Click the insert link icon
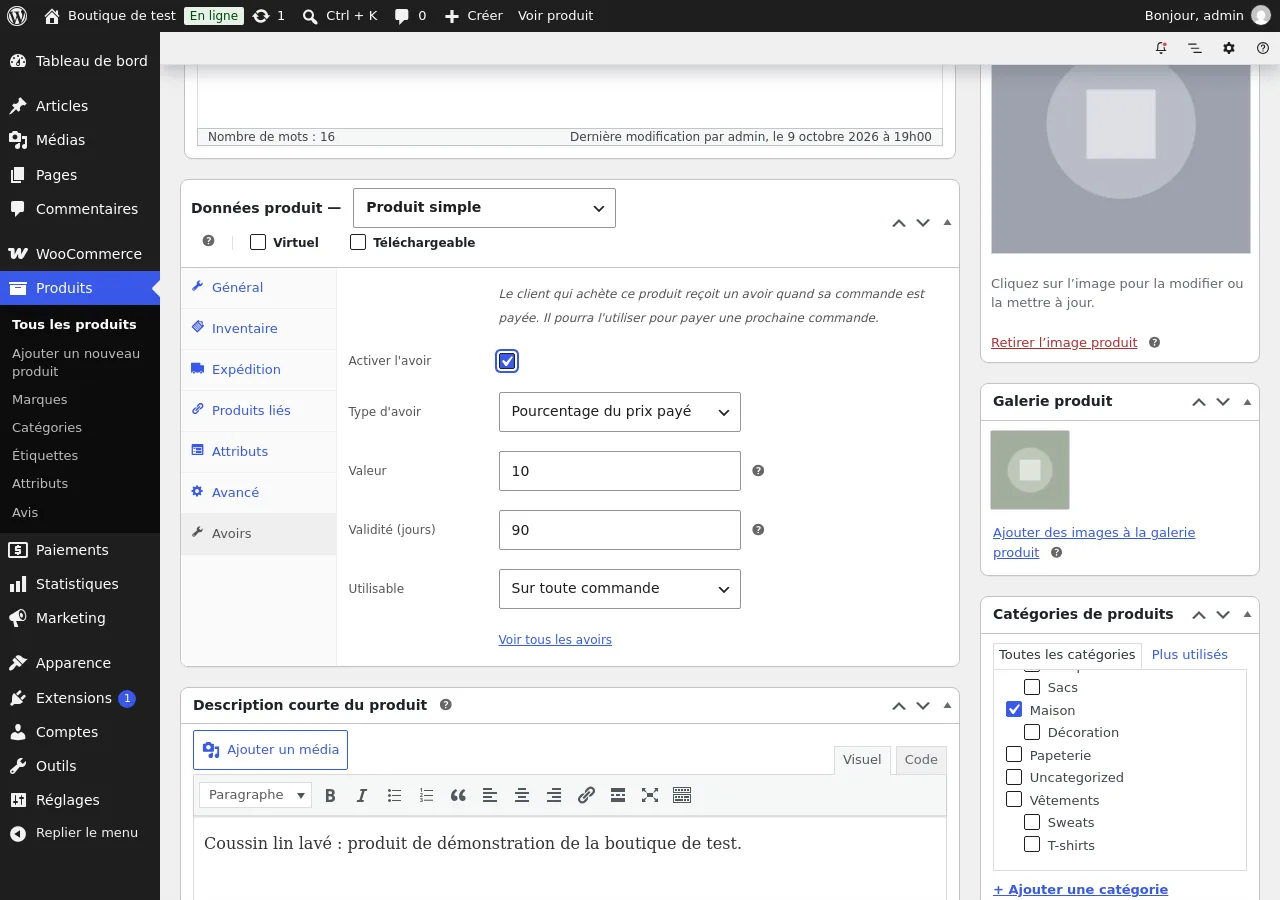Screen dimensions: 1280x900 click(x=586, y=795)
